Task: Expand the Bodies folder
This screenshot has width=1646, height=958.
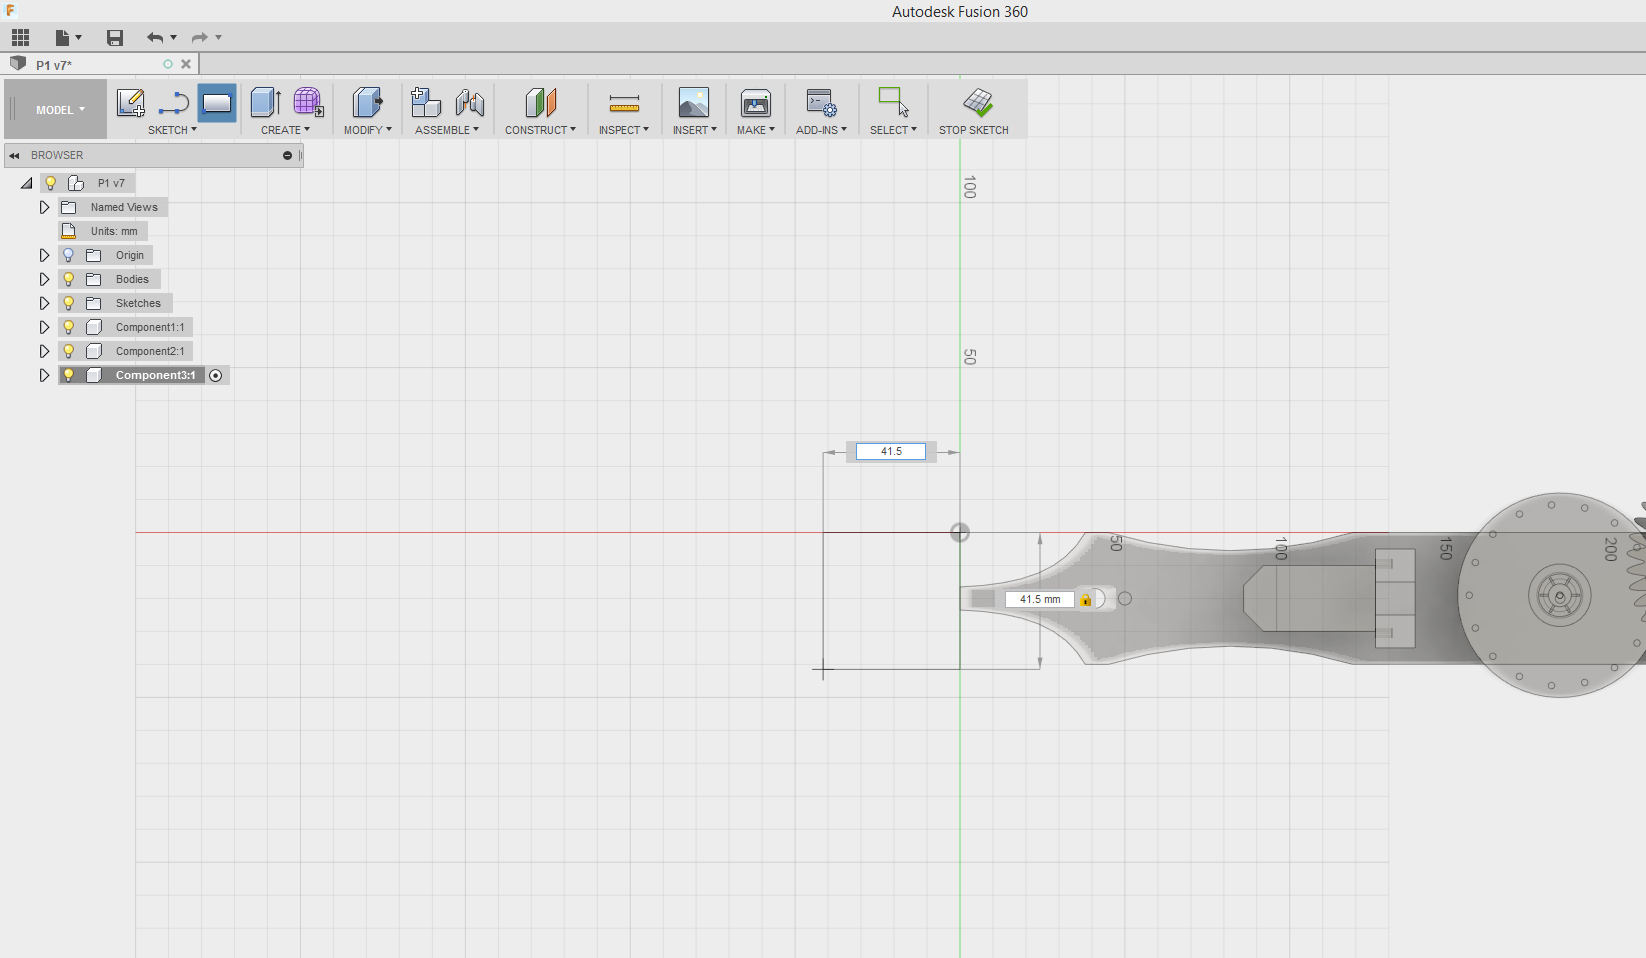Action: tap(44, 279)
